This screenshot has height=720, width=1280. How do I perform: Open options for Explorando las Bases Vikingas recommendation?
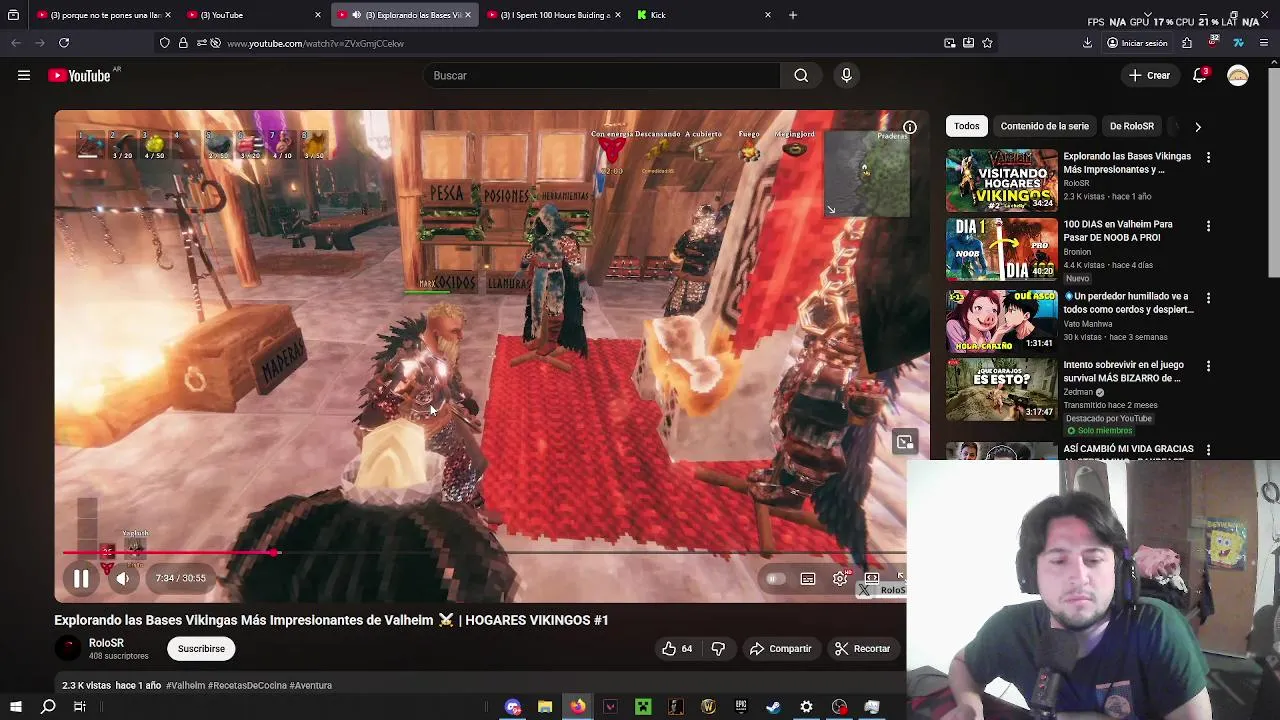click(1208, 157)
